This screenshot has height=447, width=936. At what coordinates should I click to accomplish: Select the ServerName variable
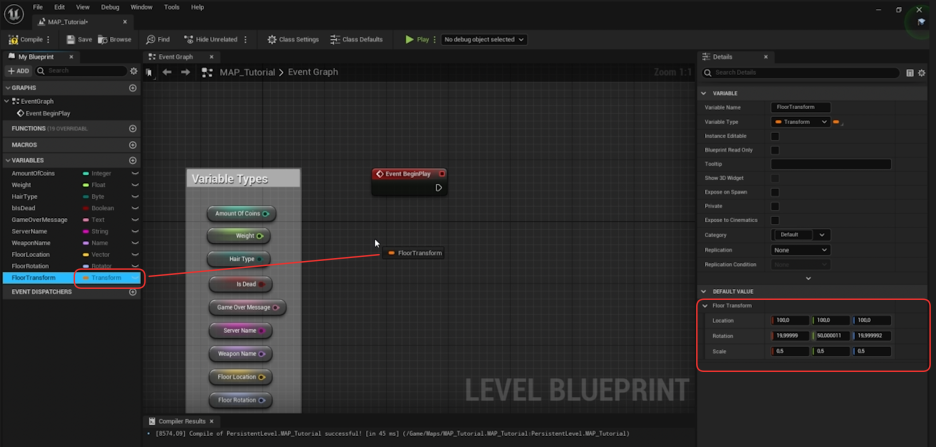(x=29, y=231)
